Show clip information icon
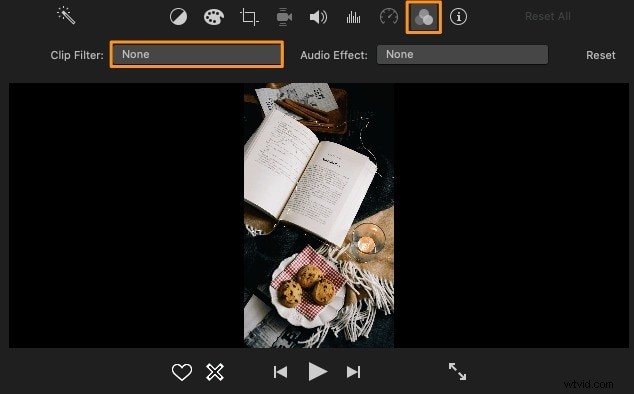Image resolution: width=634 pixels, height=394 pixels. click(458, 17)
